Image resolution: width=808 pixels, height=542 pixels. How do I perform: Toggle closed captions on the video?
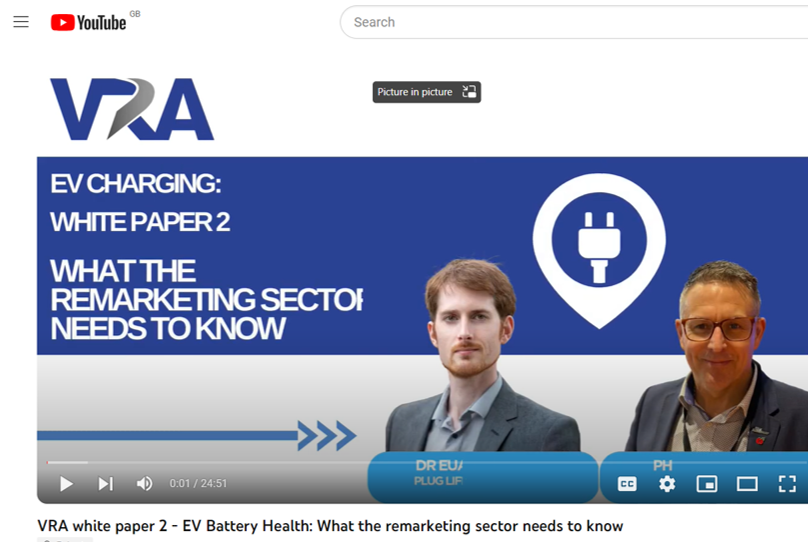(627, 484)
